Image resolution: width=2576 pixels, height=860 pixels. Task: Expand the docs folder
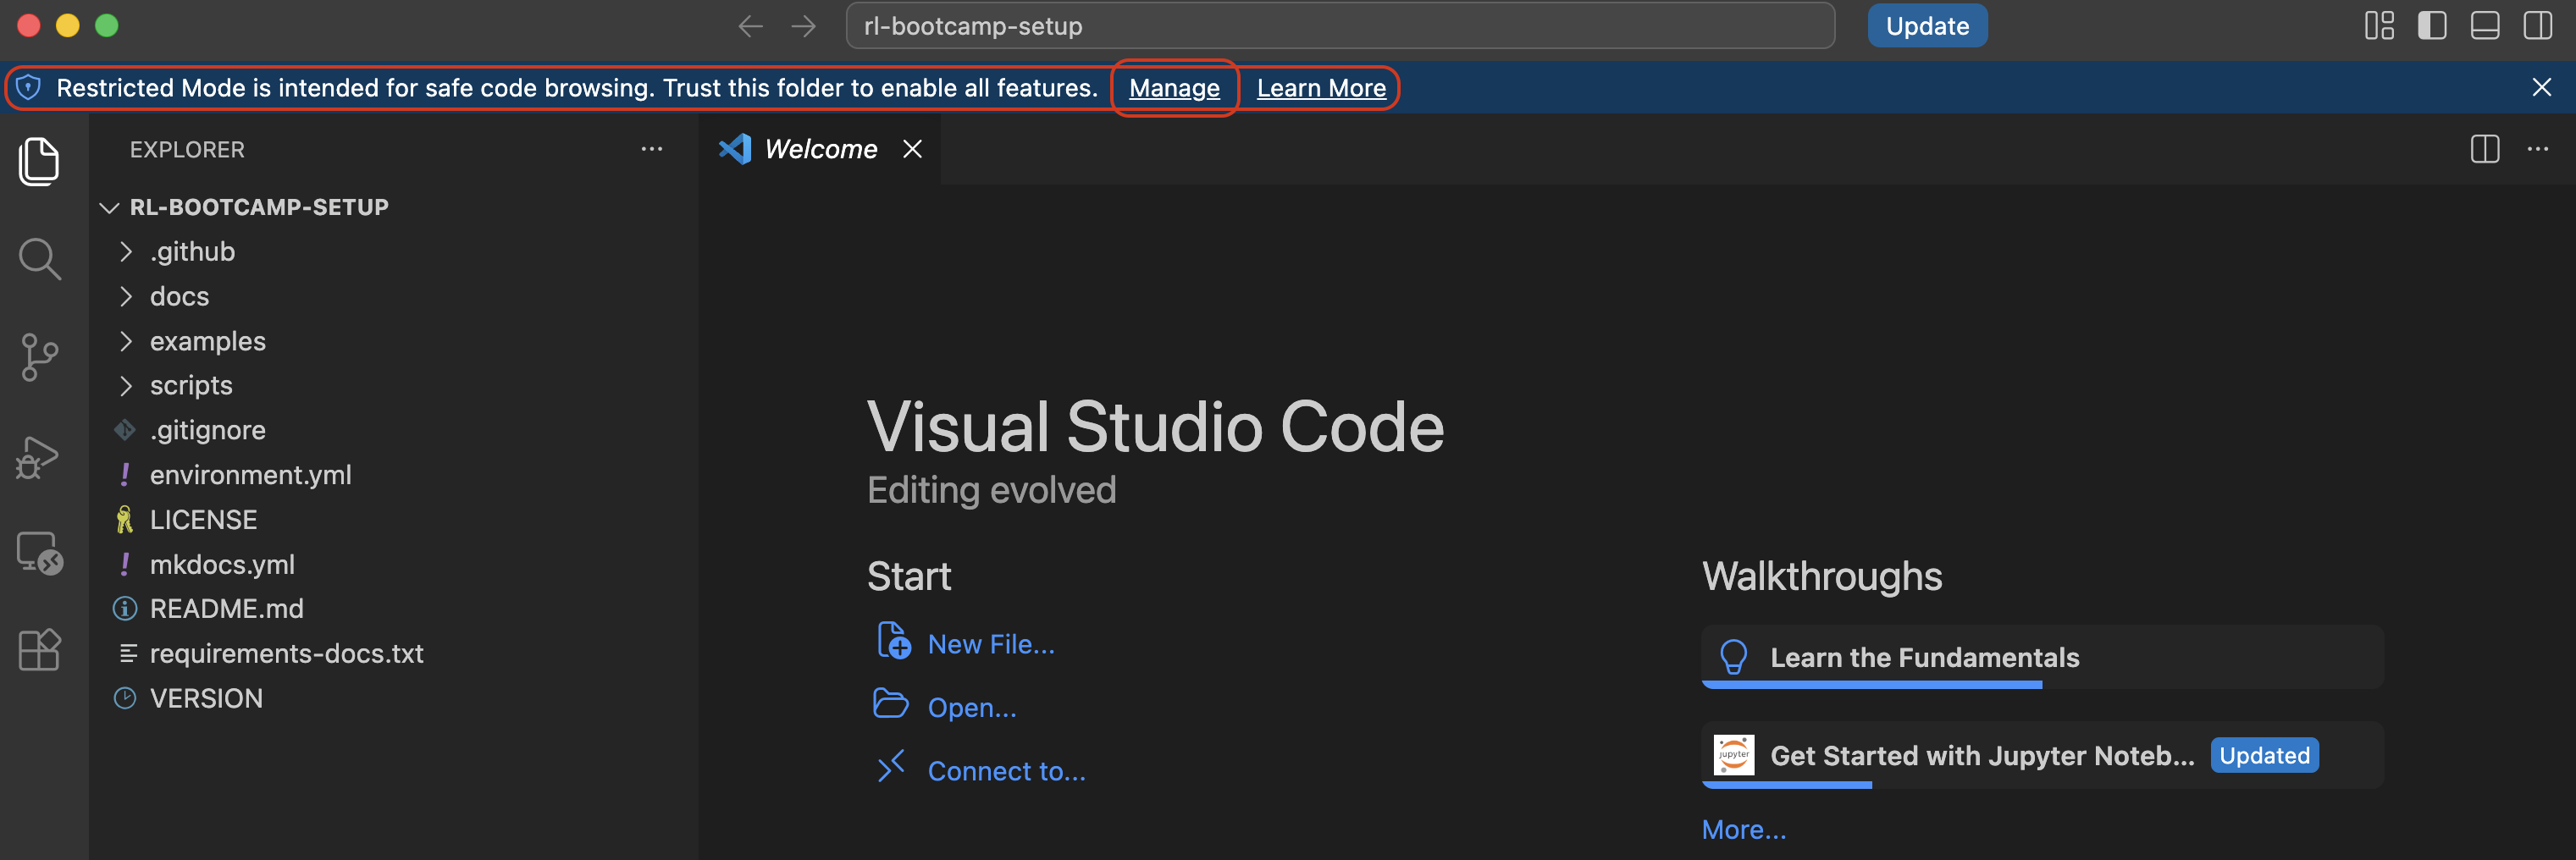click(126, 297)
